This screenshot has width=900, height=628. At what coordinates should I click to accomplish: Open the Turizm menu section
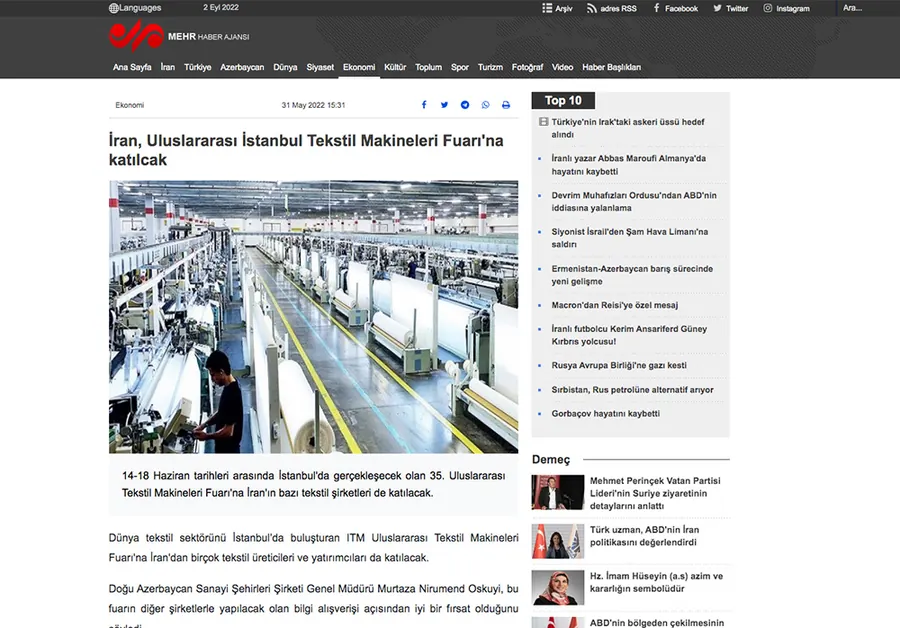(490, 67)
